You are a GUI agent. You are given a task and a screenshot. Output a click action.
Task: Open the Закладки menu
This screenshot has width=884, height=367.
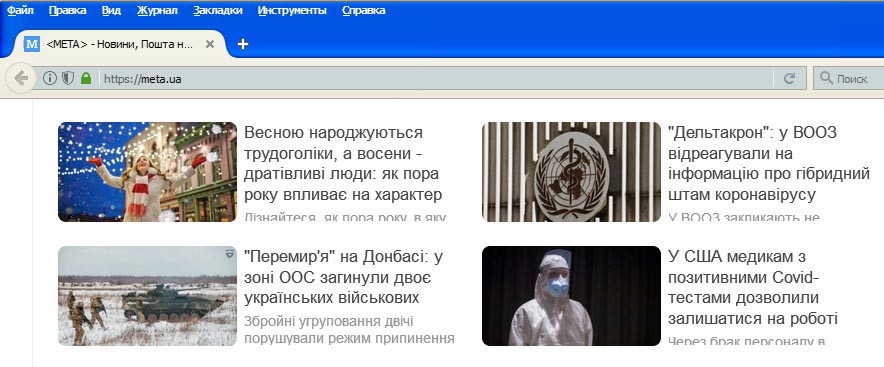(x=218, y=10)
